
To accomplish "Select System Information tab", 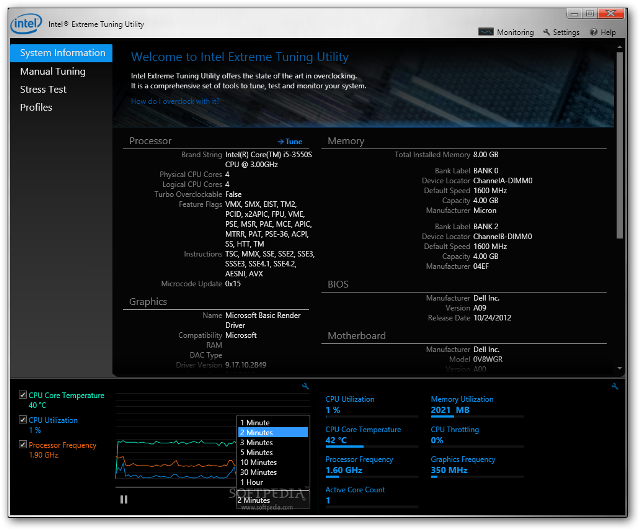I will 61,53.
